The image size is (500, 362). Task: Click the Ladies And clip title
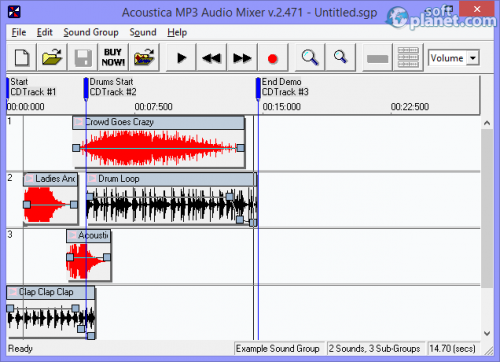[55, 179]
